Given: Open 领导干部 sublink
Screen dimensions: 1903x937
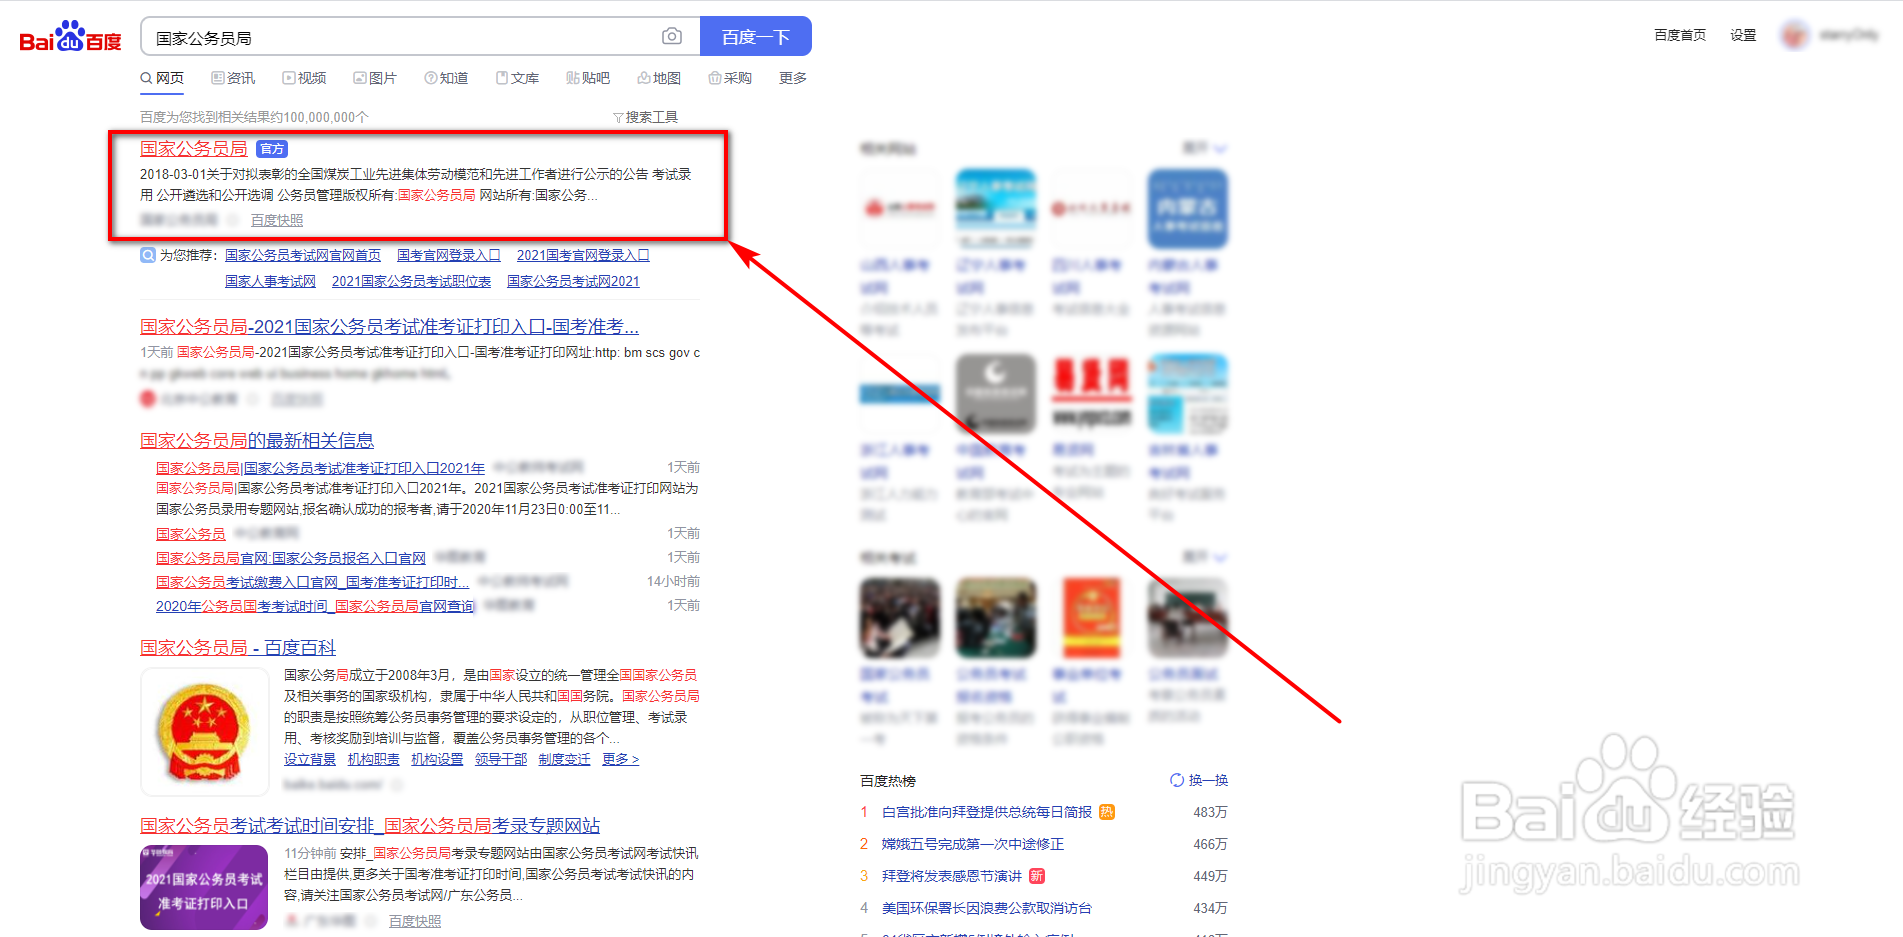Looking at the screenshot, I should [501, 760].
